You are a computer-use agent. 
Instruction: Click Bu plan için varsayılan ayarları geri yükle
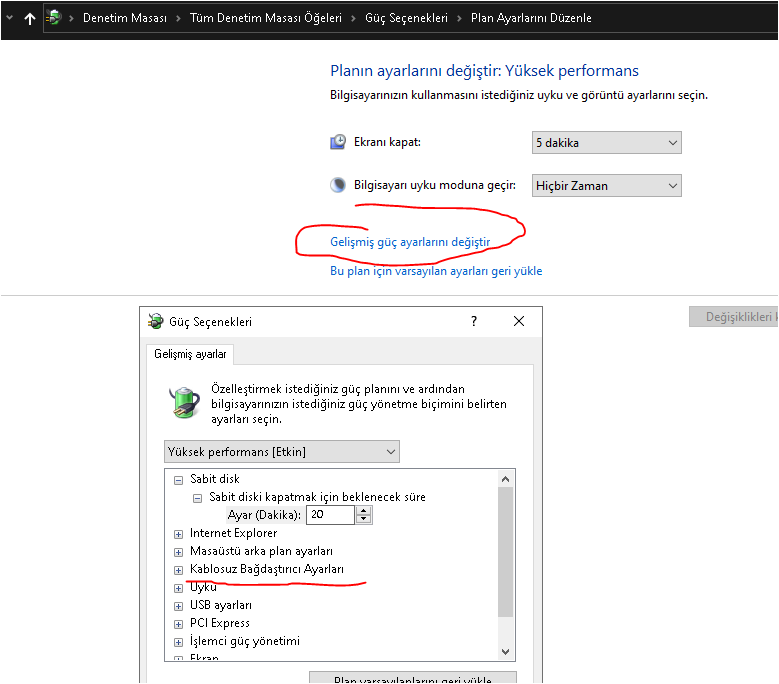click(436, 271)
